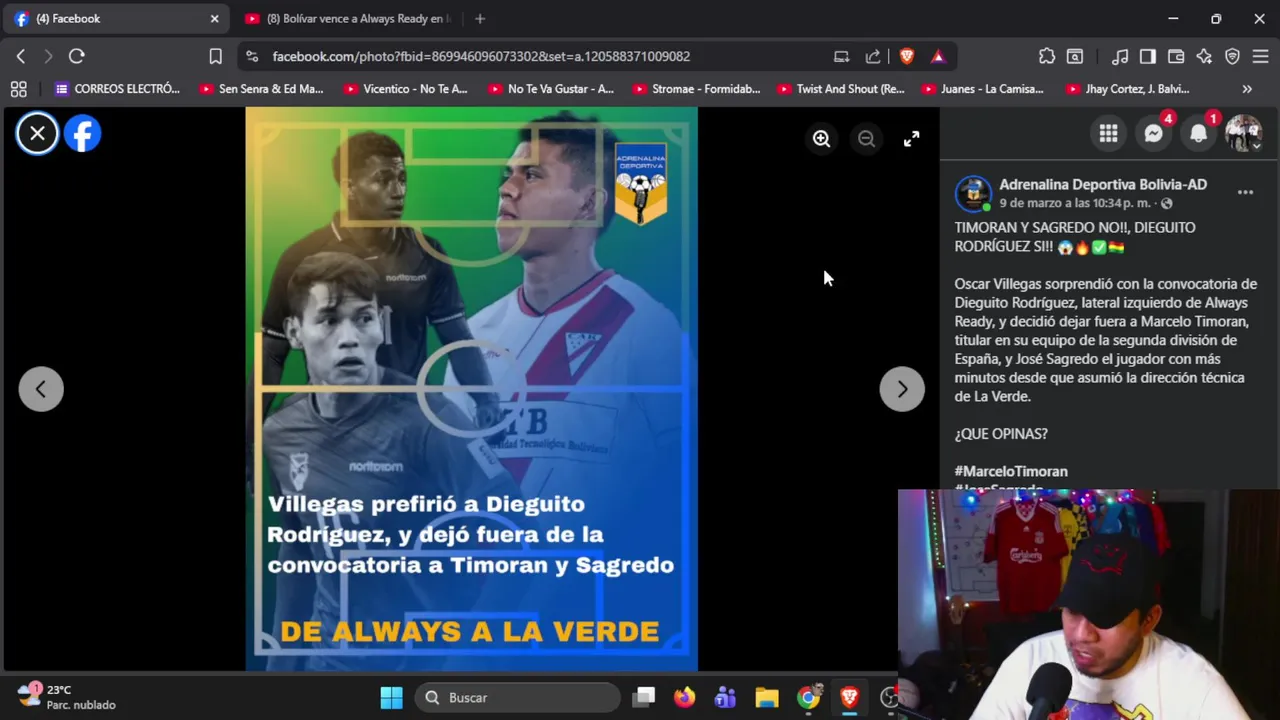Image resolution: width=1280 pixels, height=720 pixels.
Task: View site information icon
Action: pyautogui.click(x=251, y=56)
